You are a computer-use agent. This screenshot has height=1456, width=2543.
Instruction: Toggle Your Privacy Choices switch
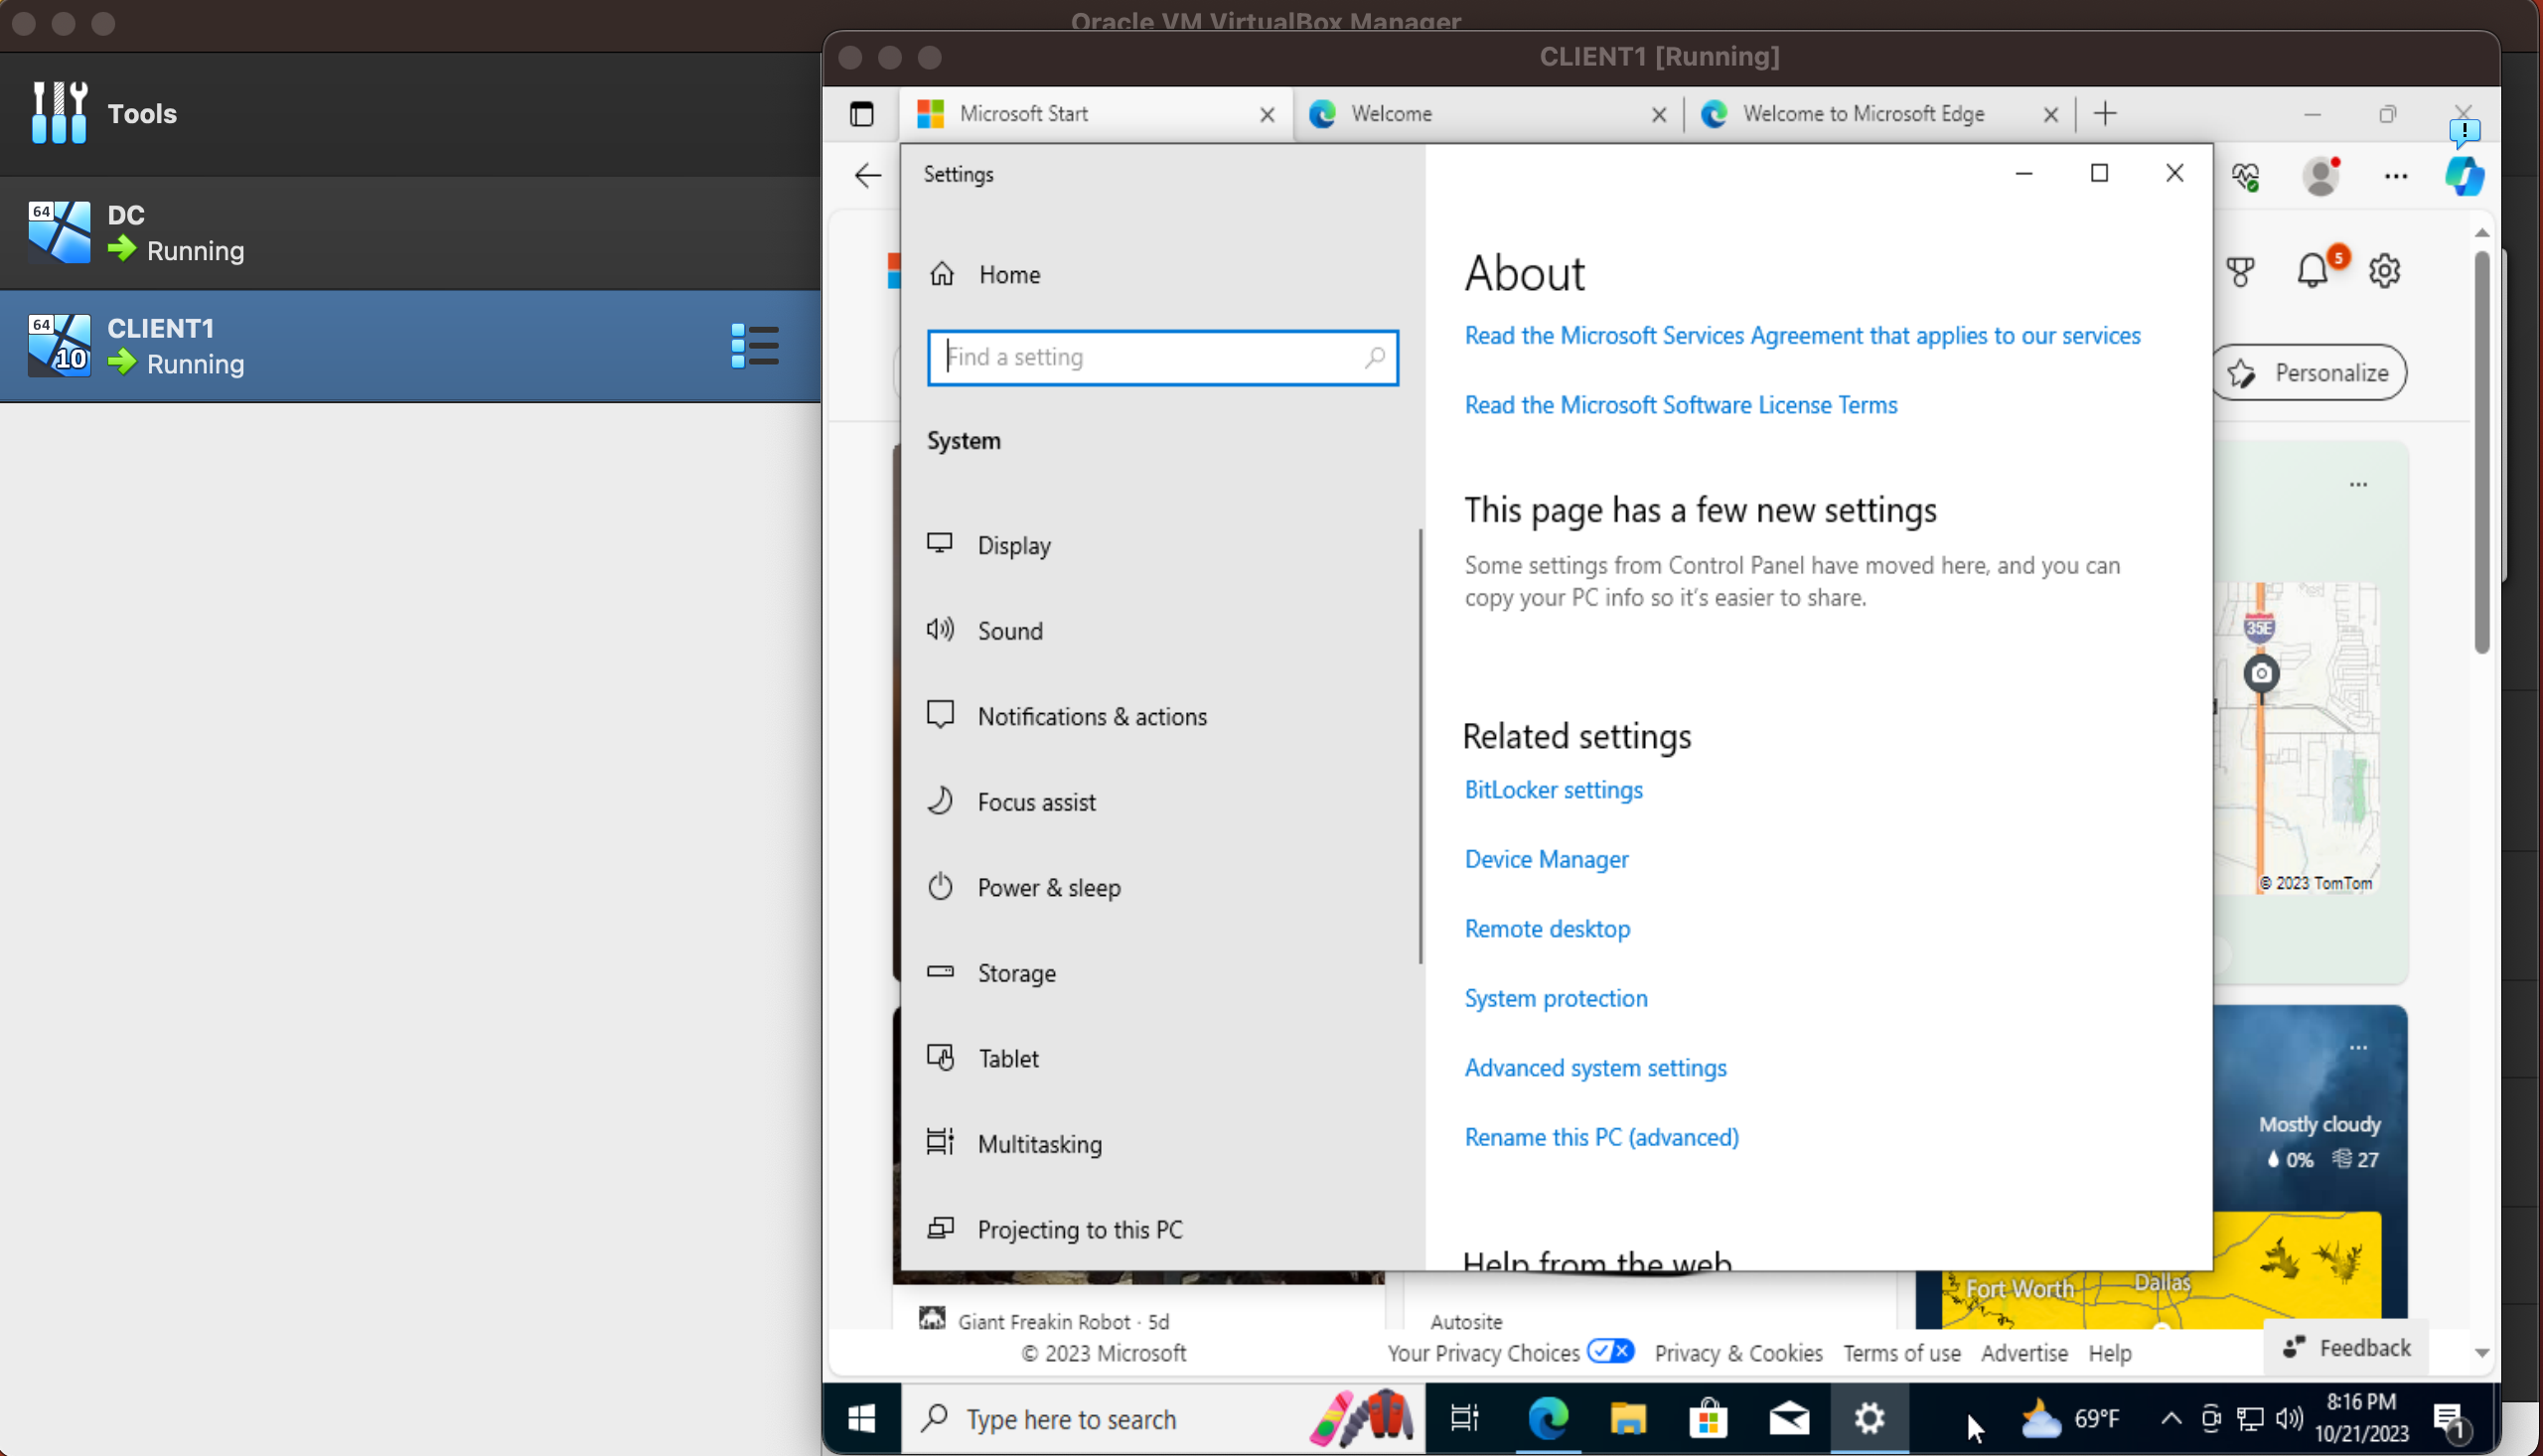[x=1610, y=1351]
